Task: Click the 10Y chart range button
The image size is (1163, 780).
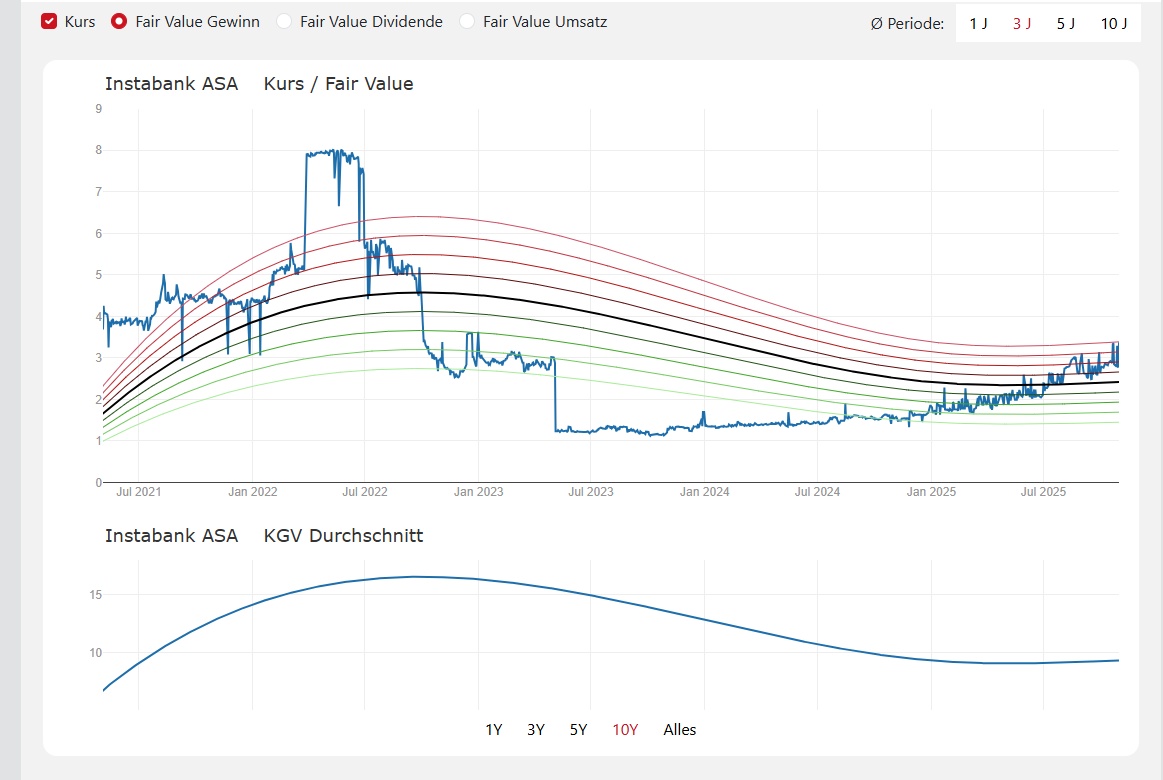Action: (x=625, y=729)
